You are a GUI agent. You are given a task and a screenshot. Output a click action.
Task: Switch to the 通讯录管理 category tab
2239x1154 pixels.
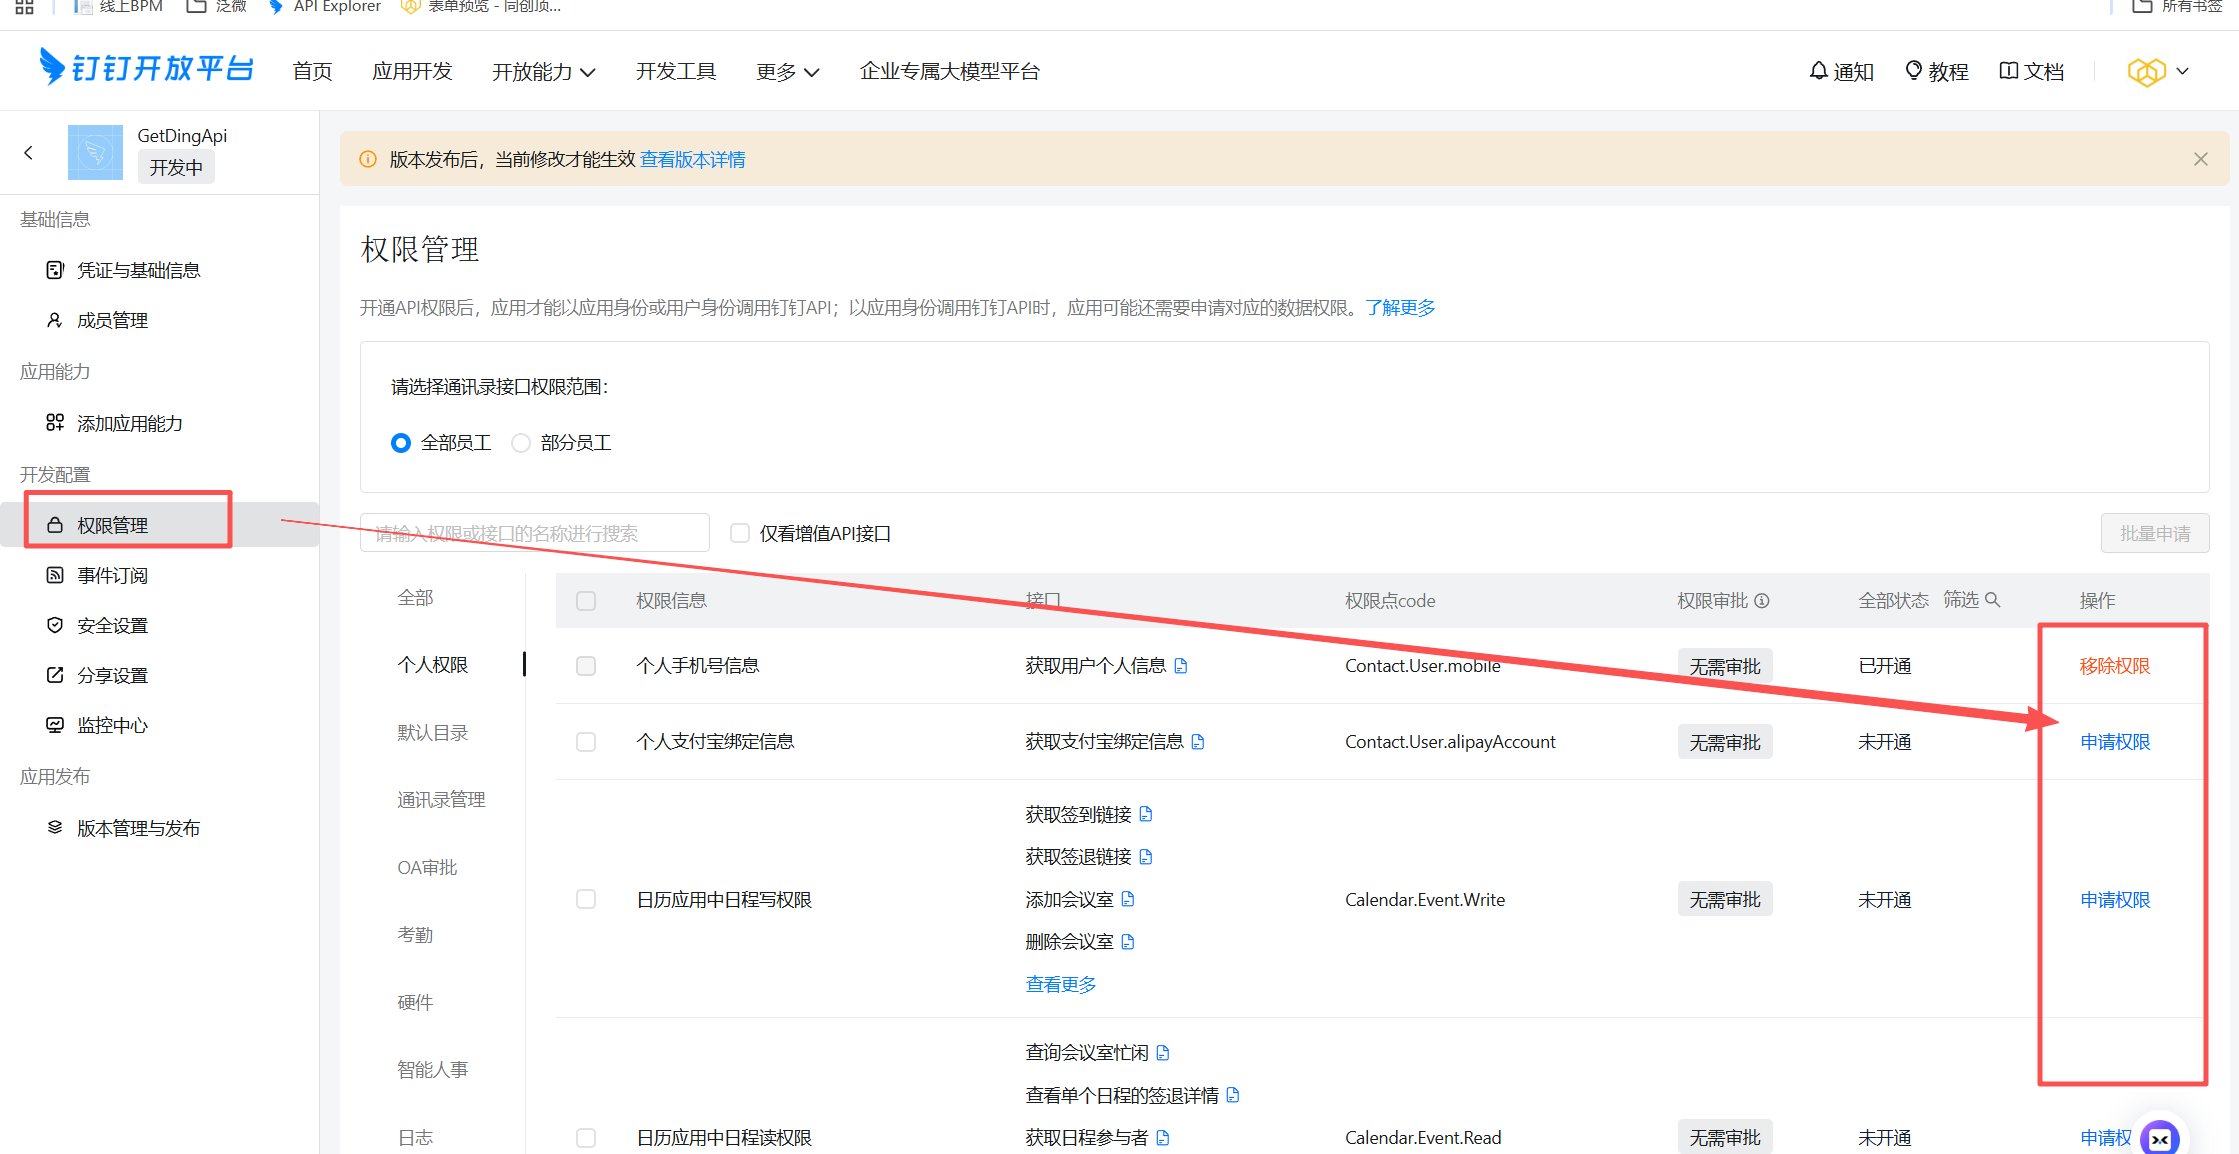(x=441, y=800)
